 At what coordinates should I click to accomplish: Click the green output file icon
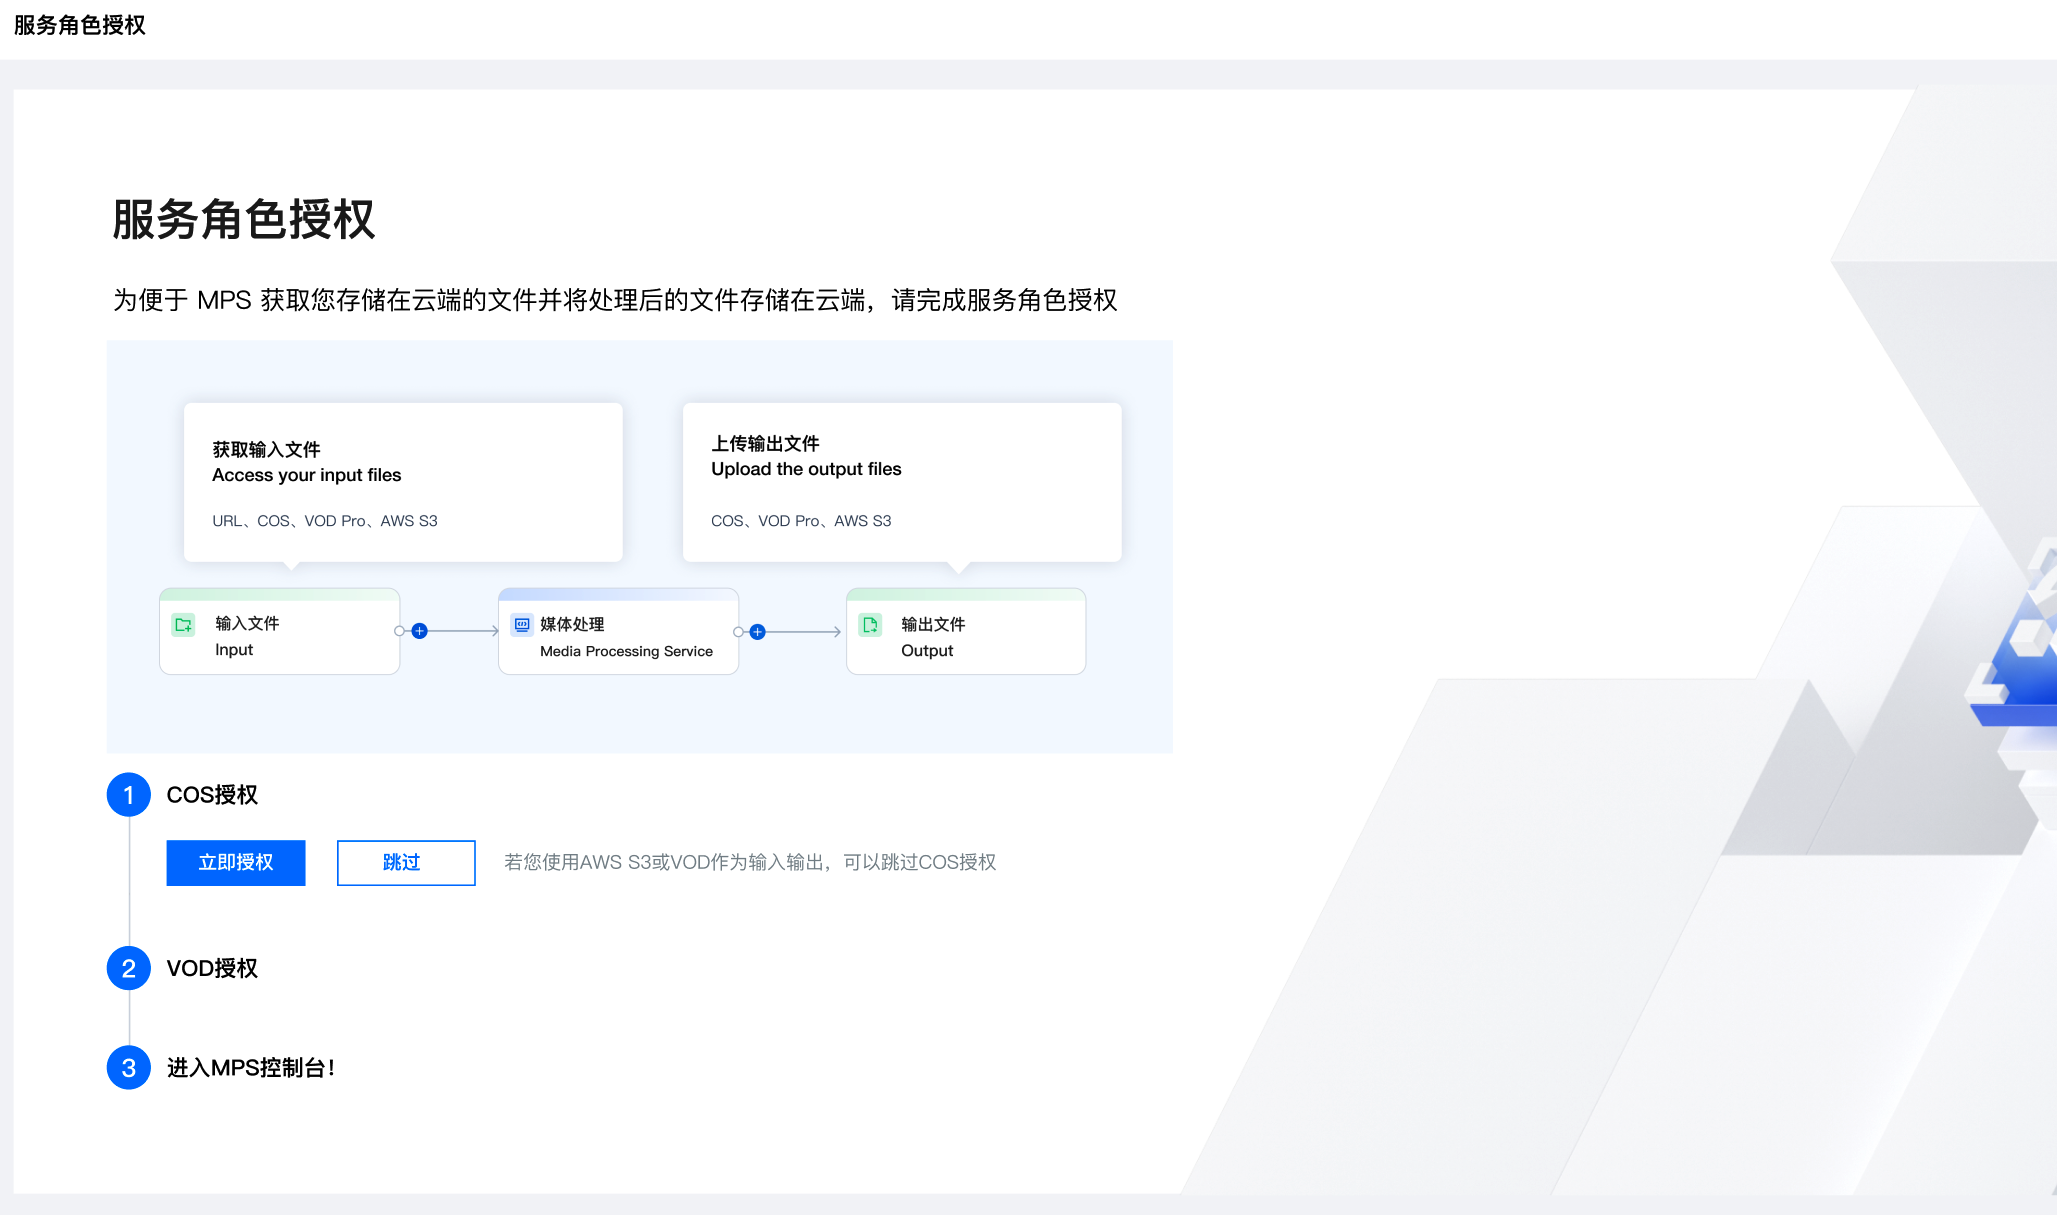tap(870, 625)
